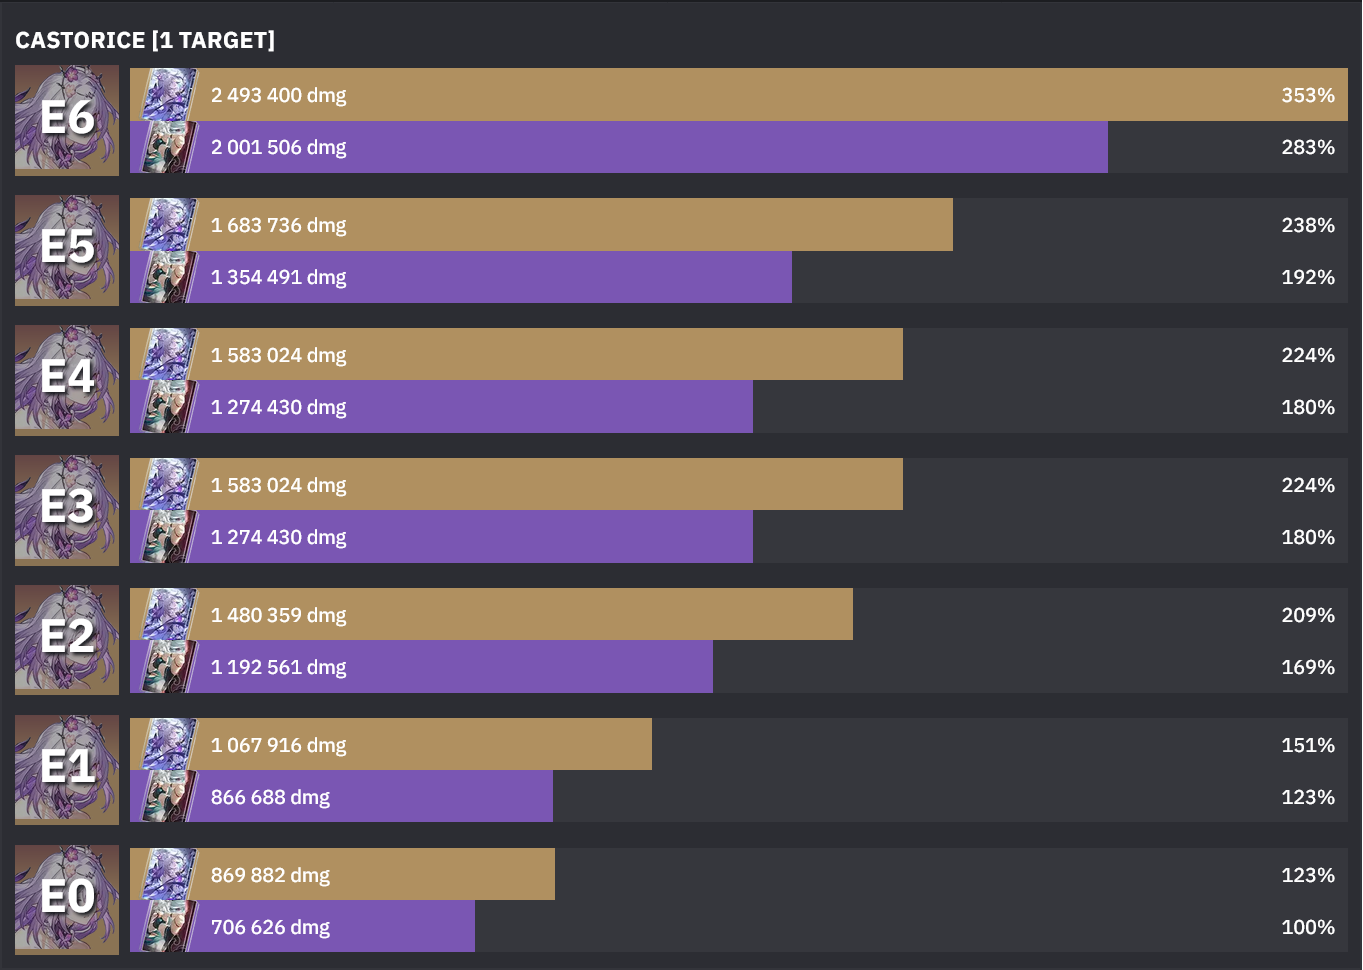Click the 353% label on the top bar
The height and width of the screenshot is (970, 1363).
coord(1308,95)
